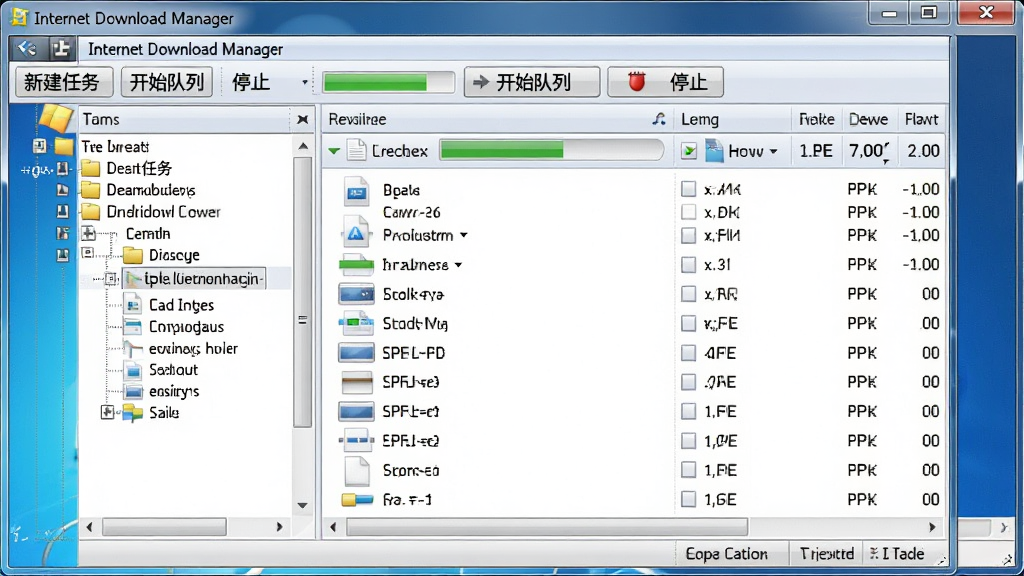Click the toolbar green progress bar
Image resolution: width=1024 pixels, height=576 pixels.
[x=389, y=82]
